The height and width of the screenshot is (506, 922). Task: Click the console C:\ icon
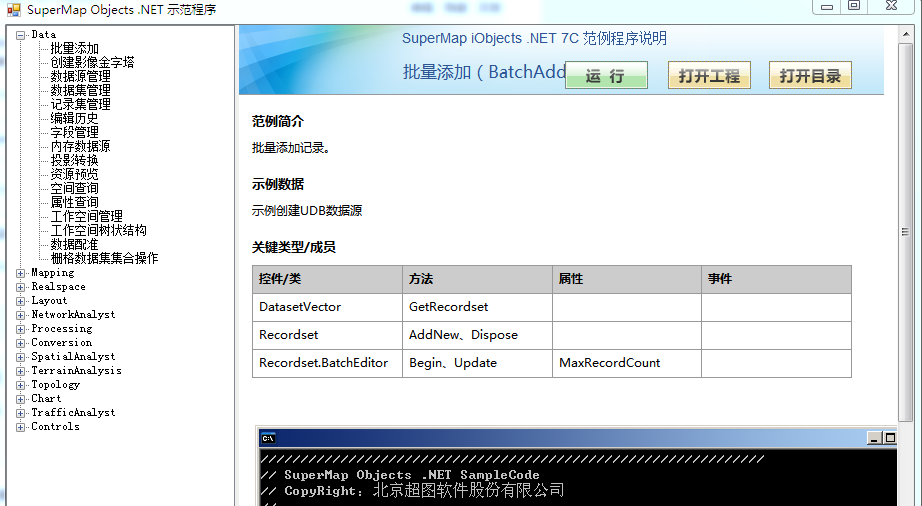tap(268, 438)
